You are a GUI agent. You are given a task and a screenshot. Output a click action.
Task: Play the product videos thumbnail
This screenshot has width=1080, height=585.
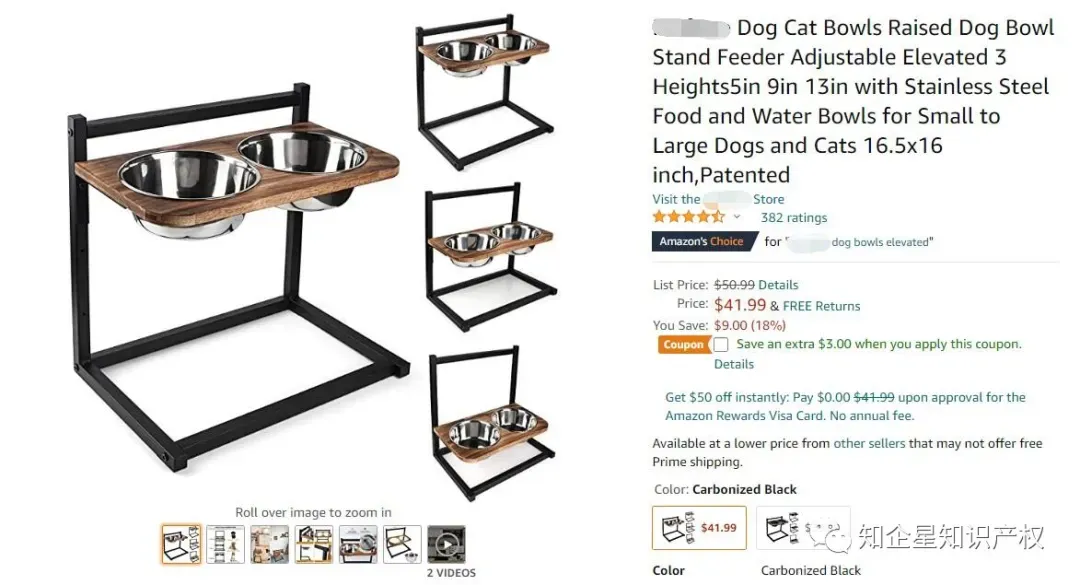446,545
